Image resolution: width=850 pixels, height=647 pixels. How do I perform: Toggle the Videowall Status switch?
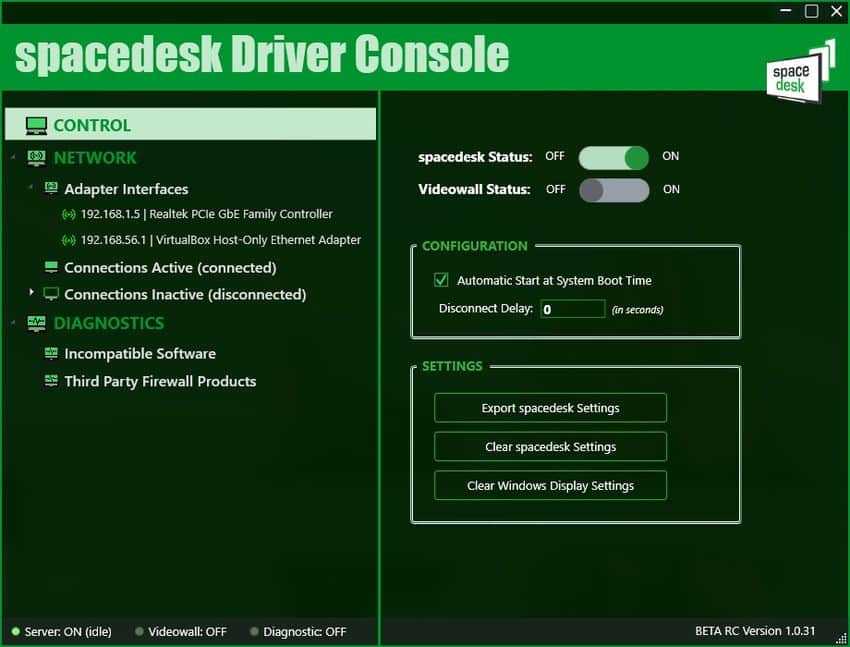[614, 190]
